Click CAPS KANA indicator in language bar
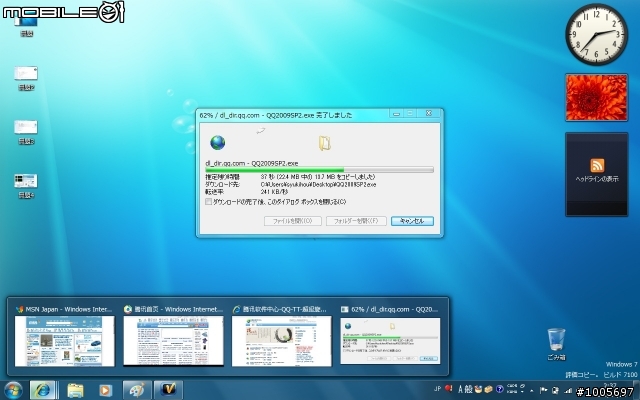Screen dimensions: 640x400 point(512,388)
